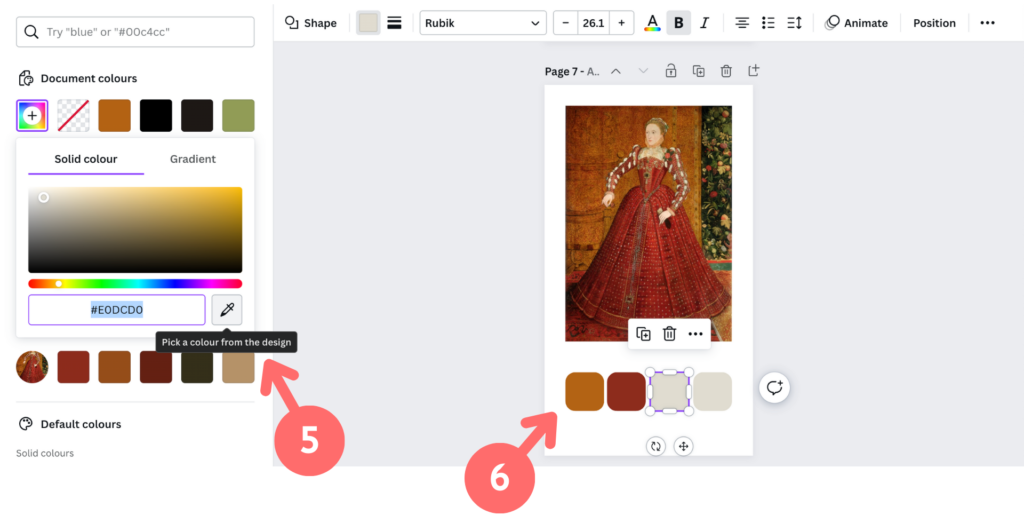Image resolution: width=1024 pixels, height=523 pixels.
Task: Toggle the page lock icon
Action: (670, 71)
